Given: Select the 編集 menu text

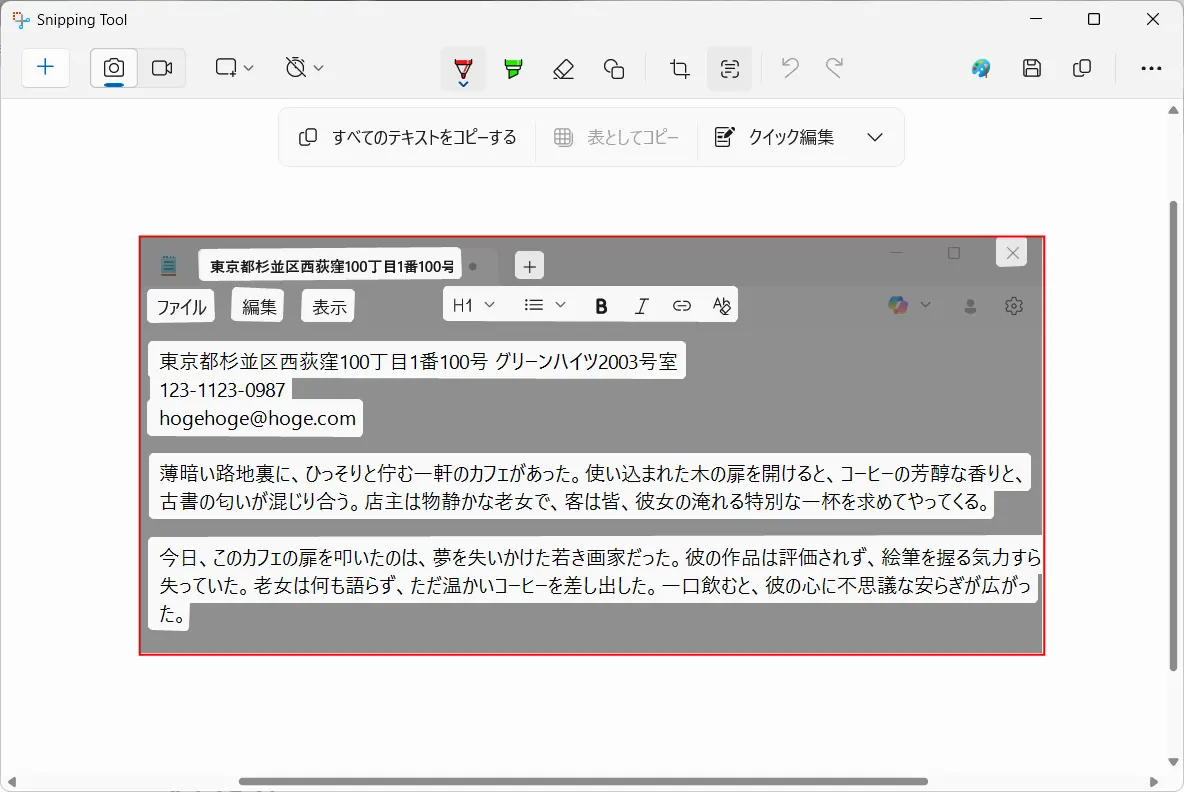Looking at the screenshot, I should point(259,307).
